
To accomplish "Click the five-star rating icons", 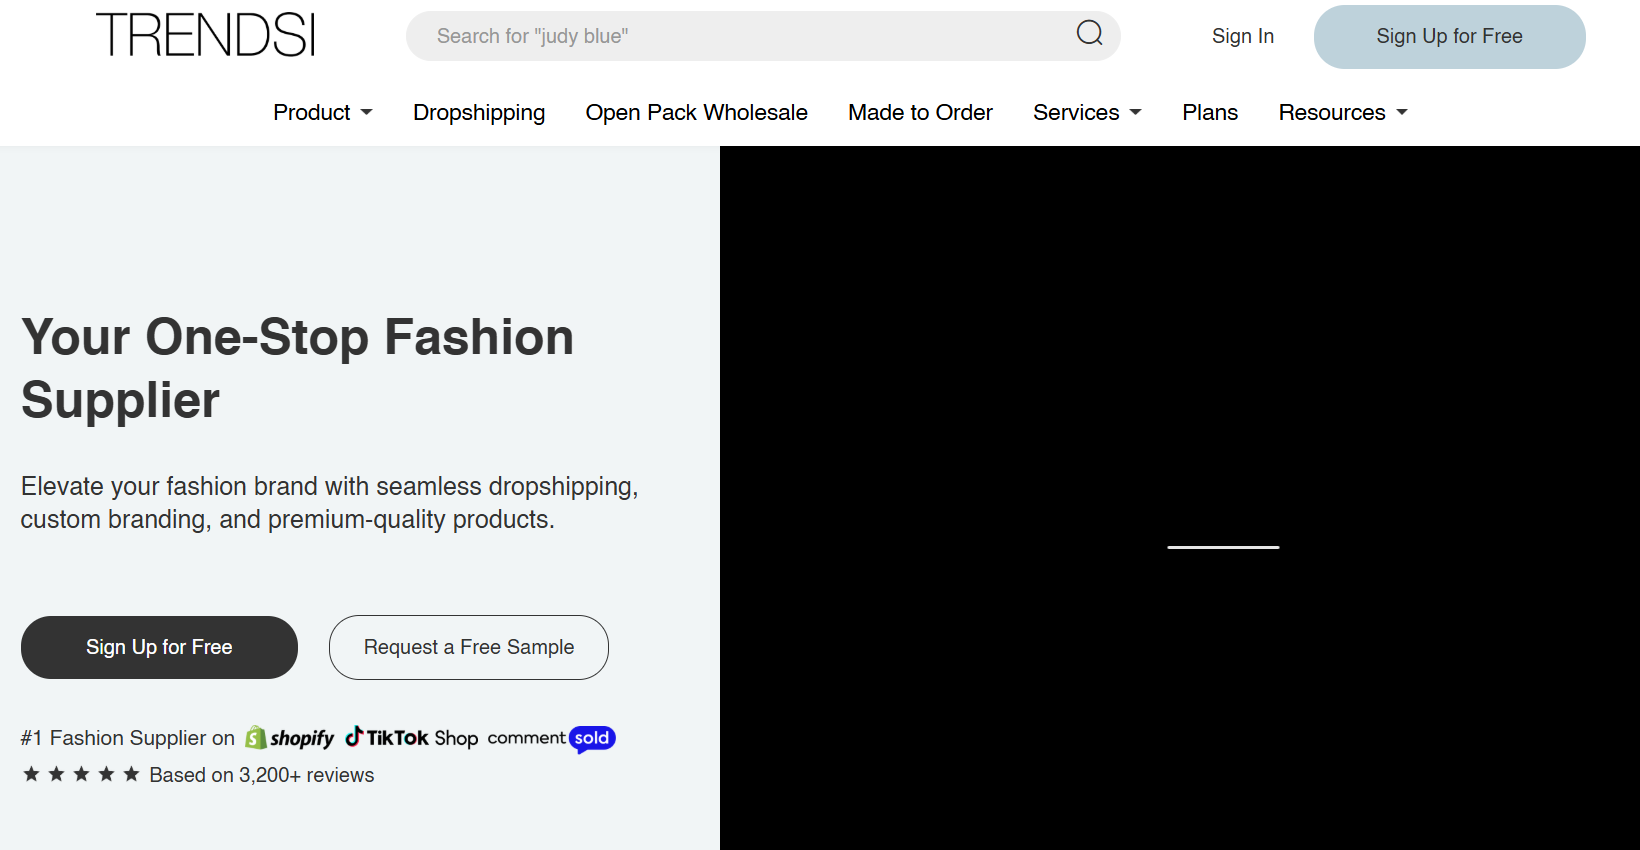I will (x=81, y=774).
